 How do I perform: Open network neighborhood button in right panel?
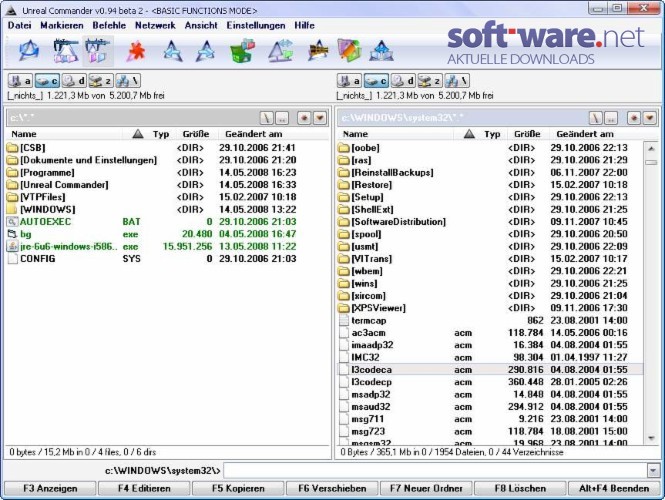coord(457,81)
